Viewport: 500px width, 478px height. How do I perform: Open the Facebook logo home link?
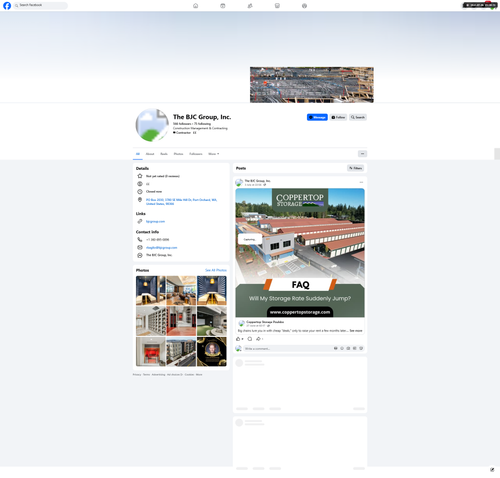(7, 6)
